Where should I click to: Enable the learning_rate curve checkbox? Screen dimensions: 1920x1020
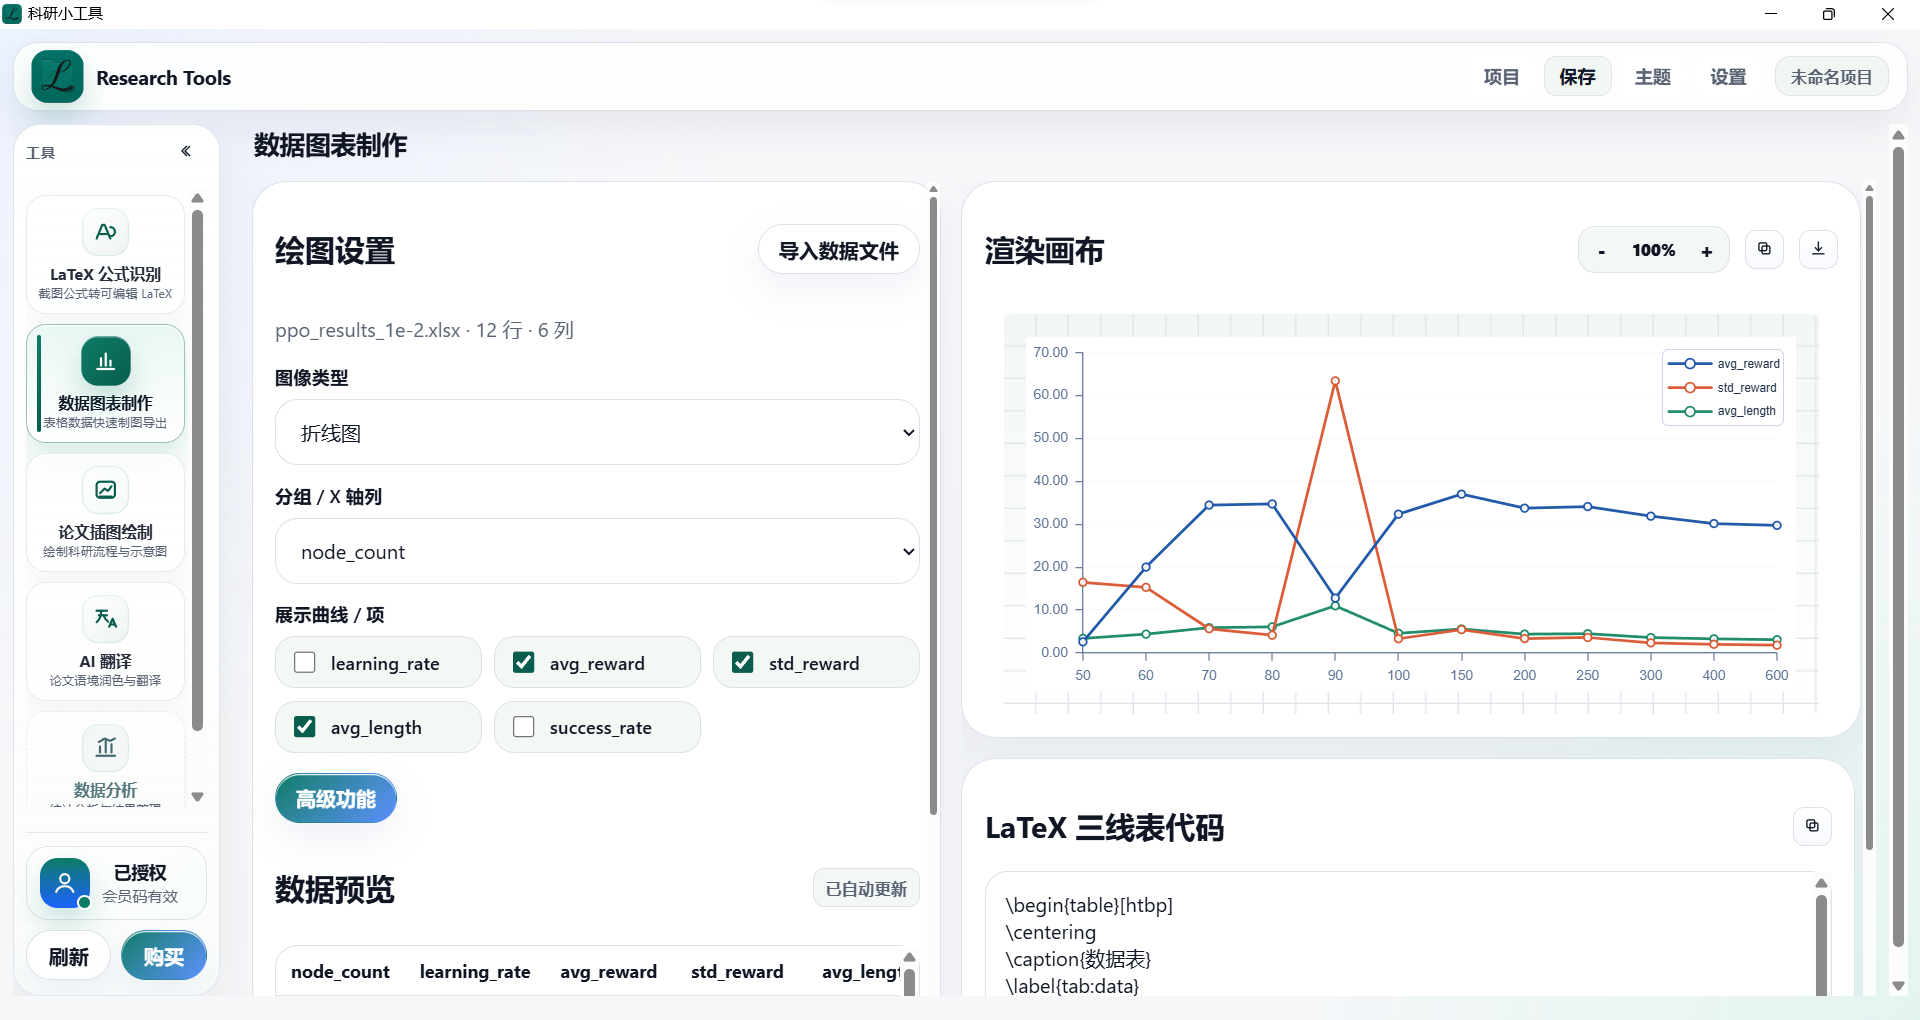305,663
